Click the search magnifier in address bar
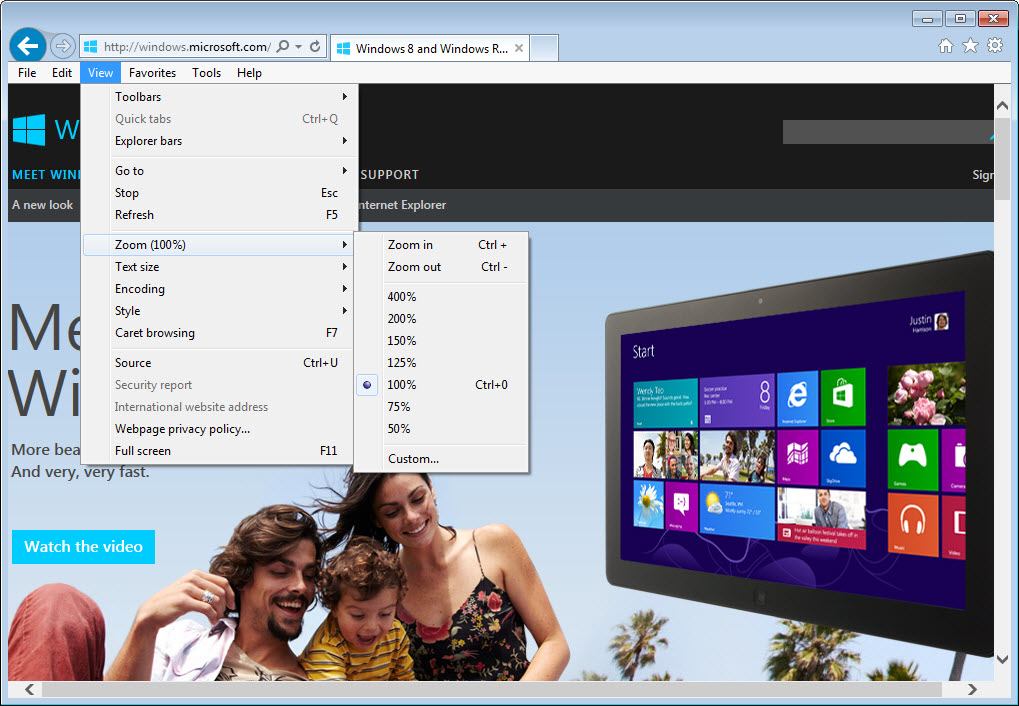Screen dimensions: 1019x706 283,47
